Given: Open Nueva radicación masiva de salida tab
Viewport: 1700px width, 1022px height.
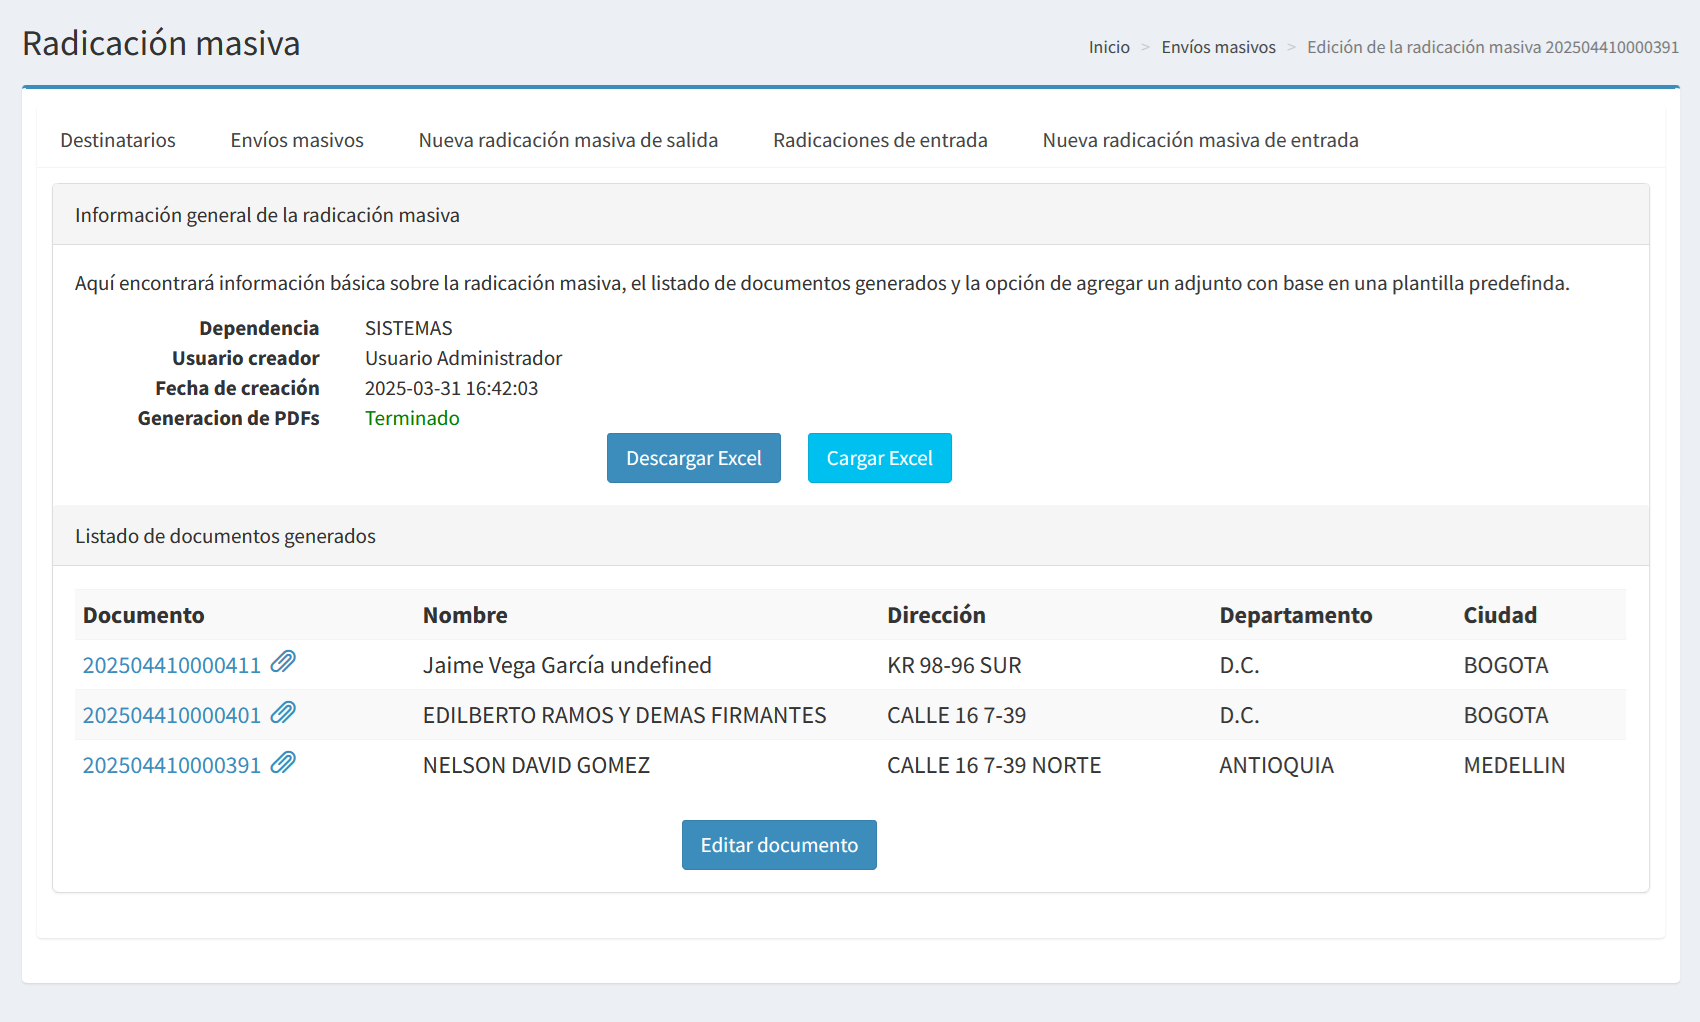Looking at the screenshot, I should 568,140.
